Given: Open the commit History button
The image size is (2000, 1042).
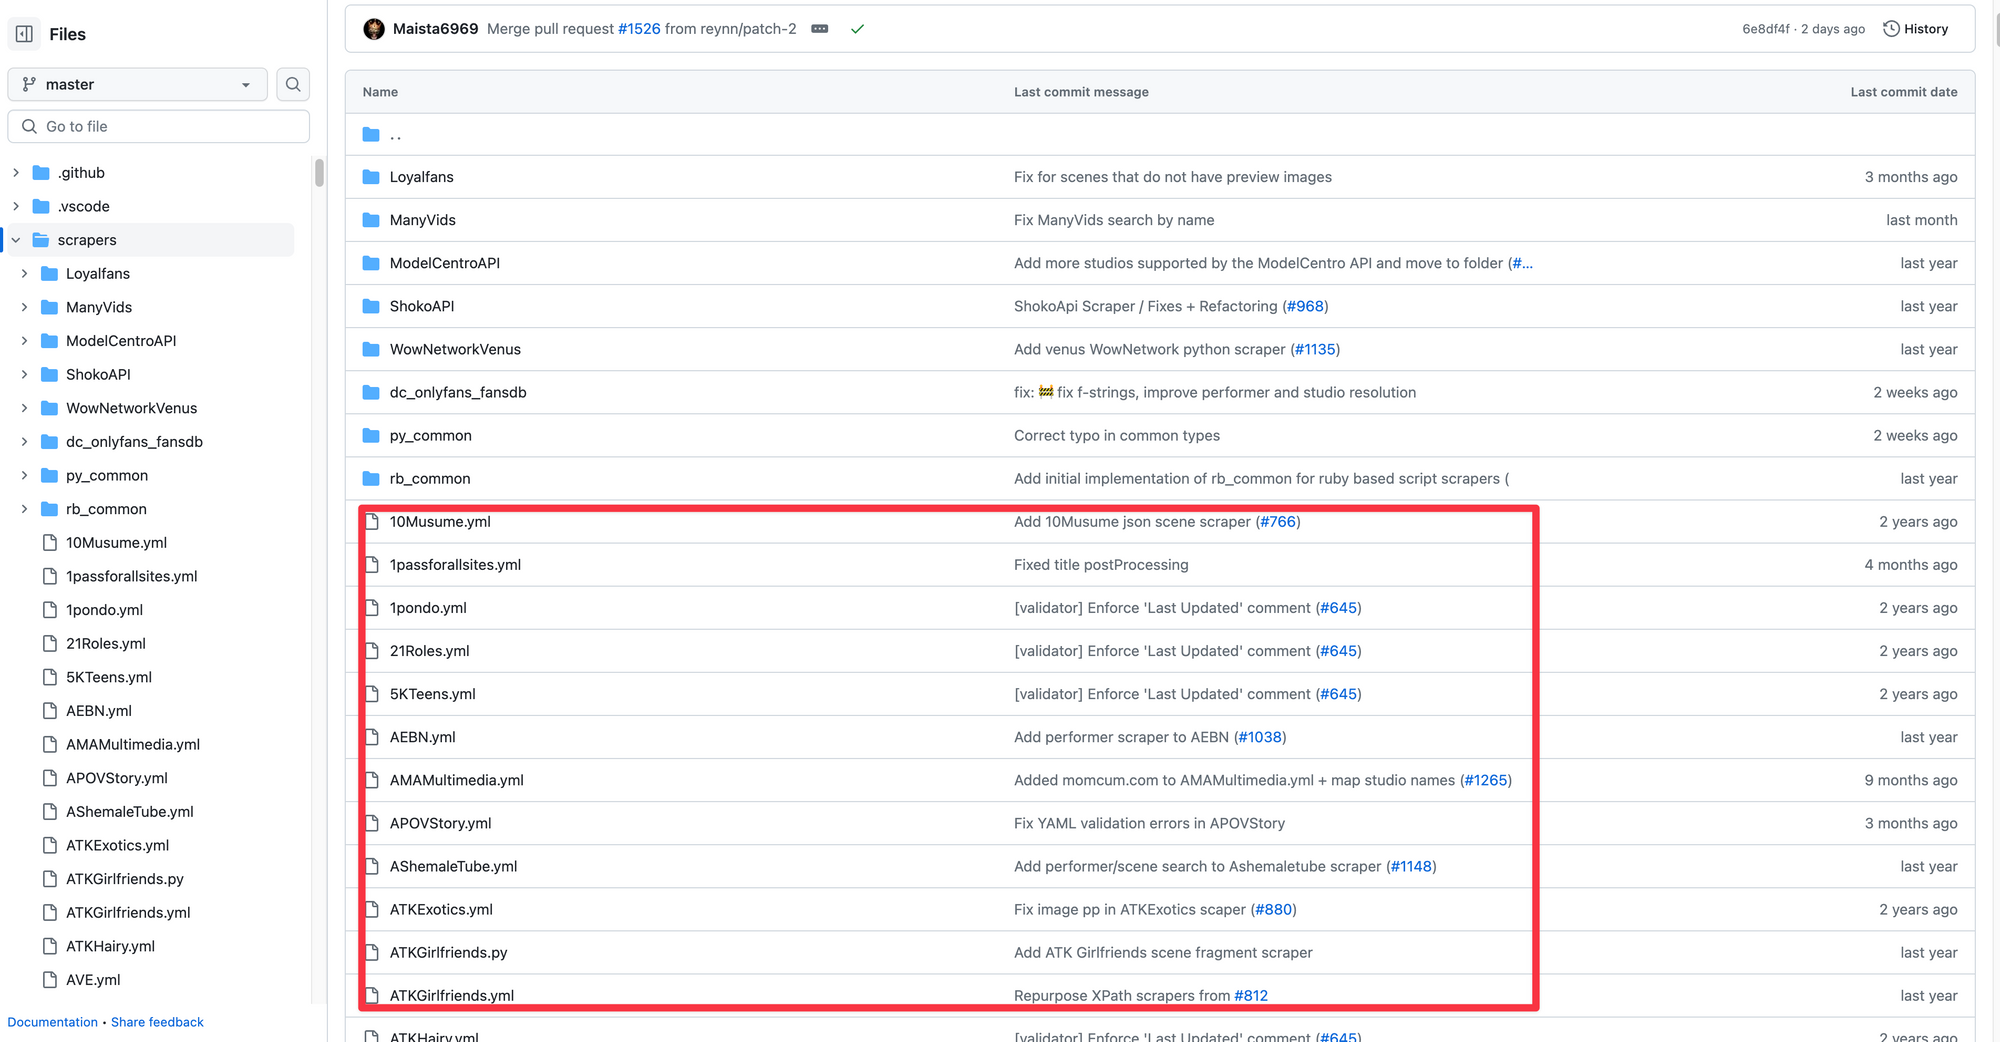Looking at the screenshot, I should coord(1916,29).
